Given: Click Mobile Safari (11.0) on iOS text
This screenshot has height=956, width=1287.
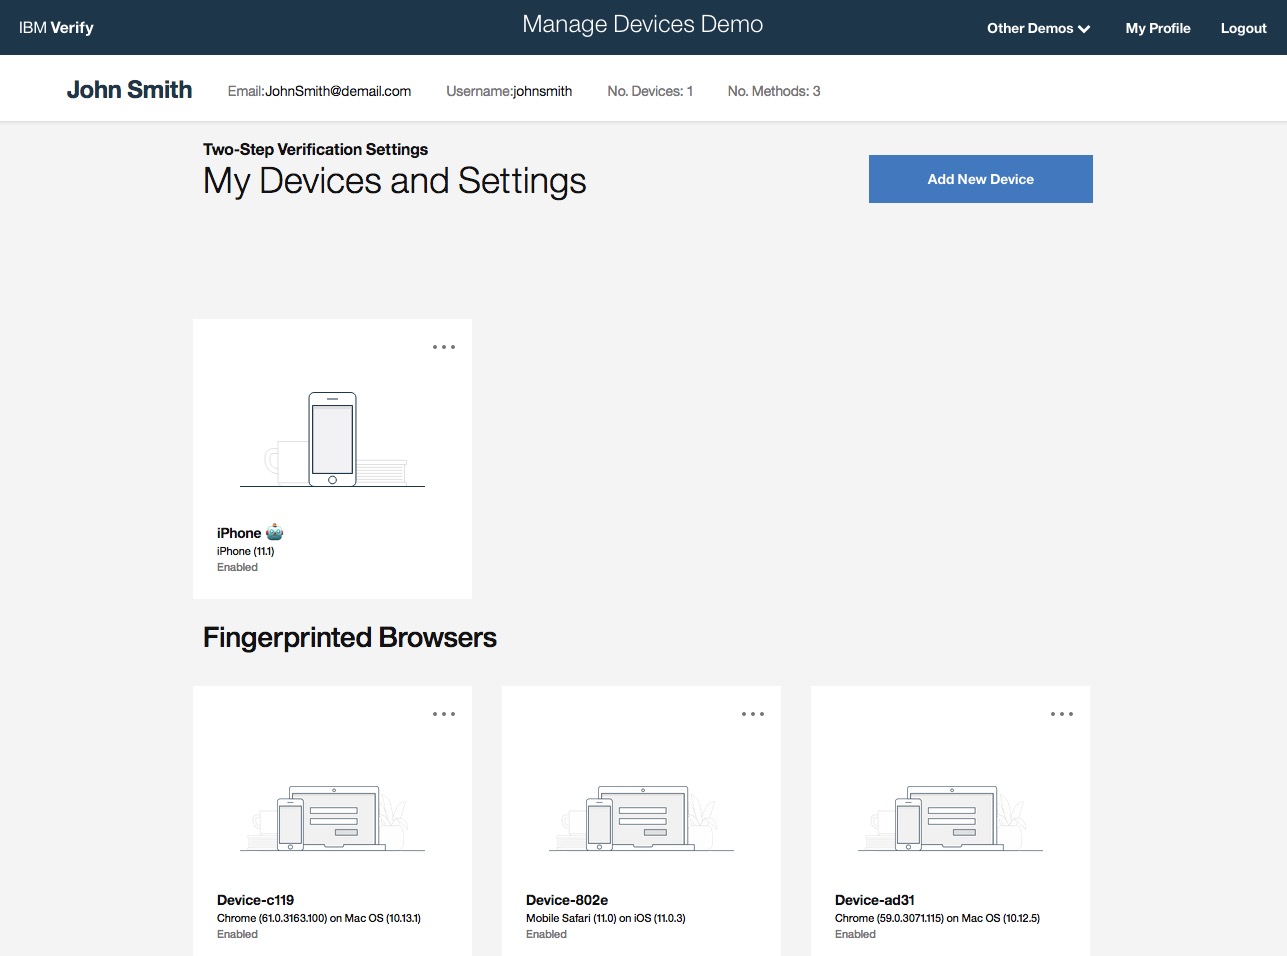Looking at the screenshot, I should click(606, 918).
